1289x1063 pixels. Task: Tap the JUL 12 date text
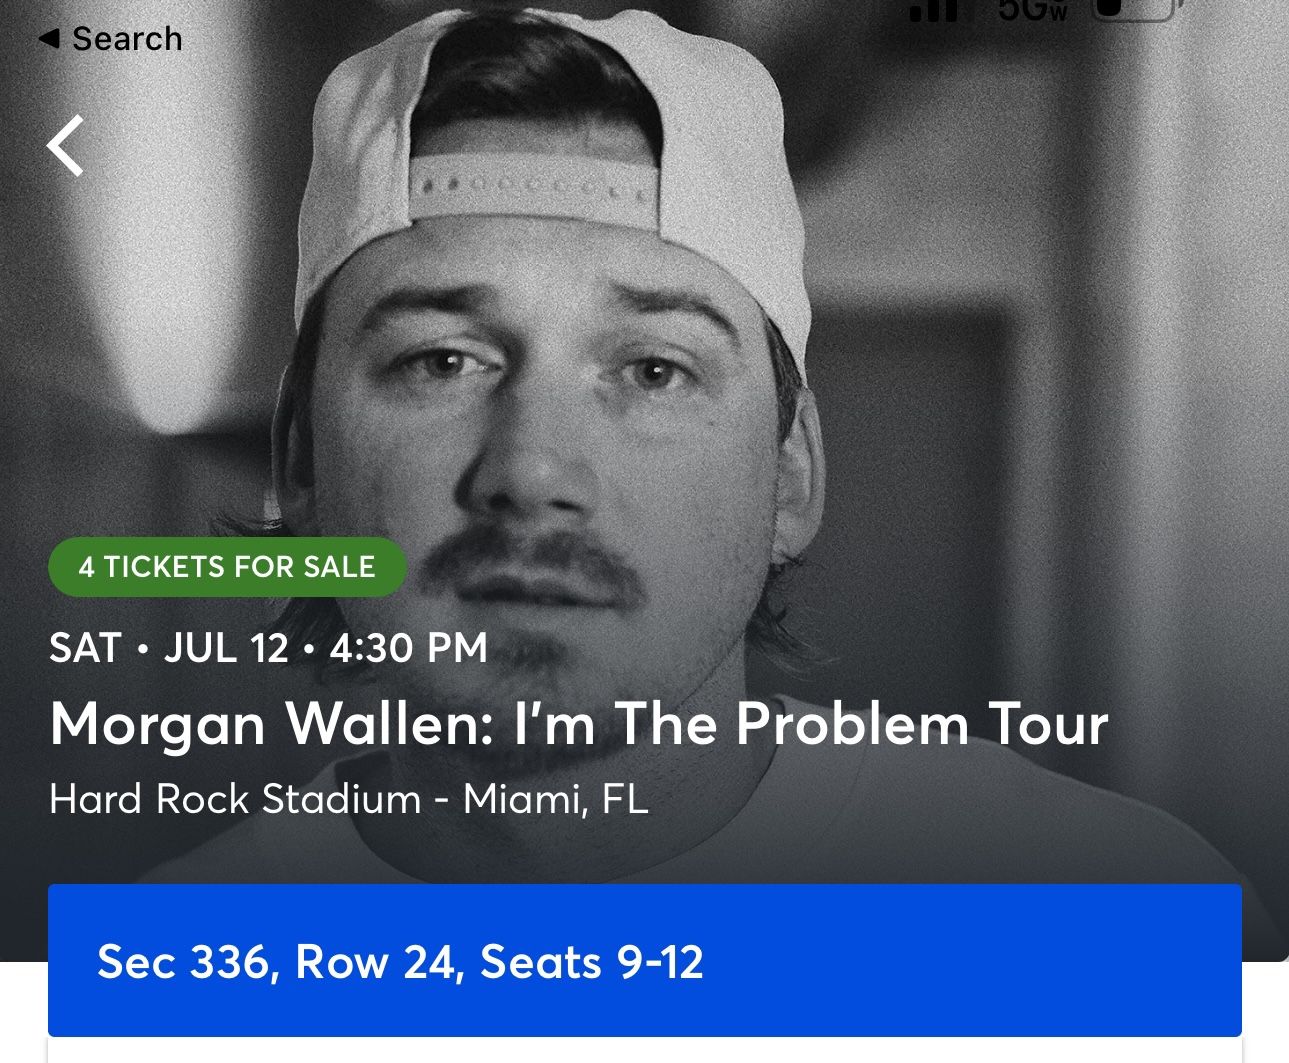point(226,648)
